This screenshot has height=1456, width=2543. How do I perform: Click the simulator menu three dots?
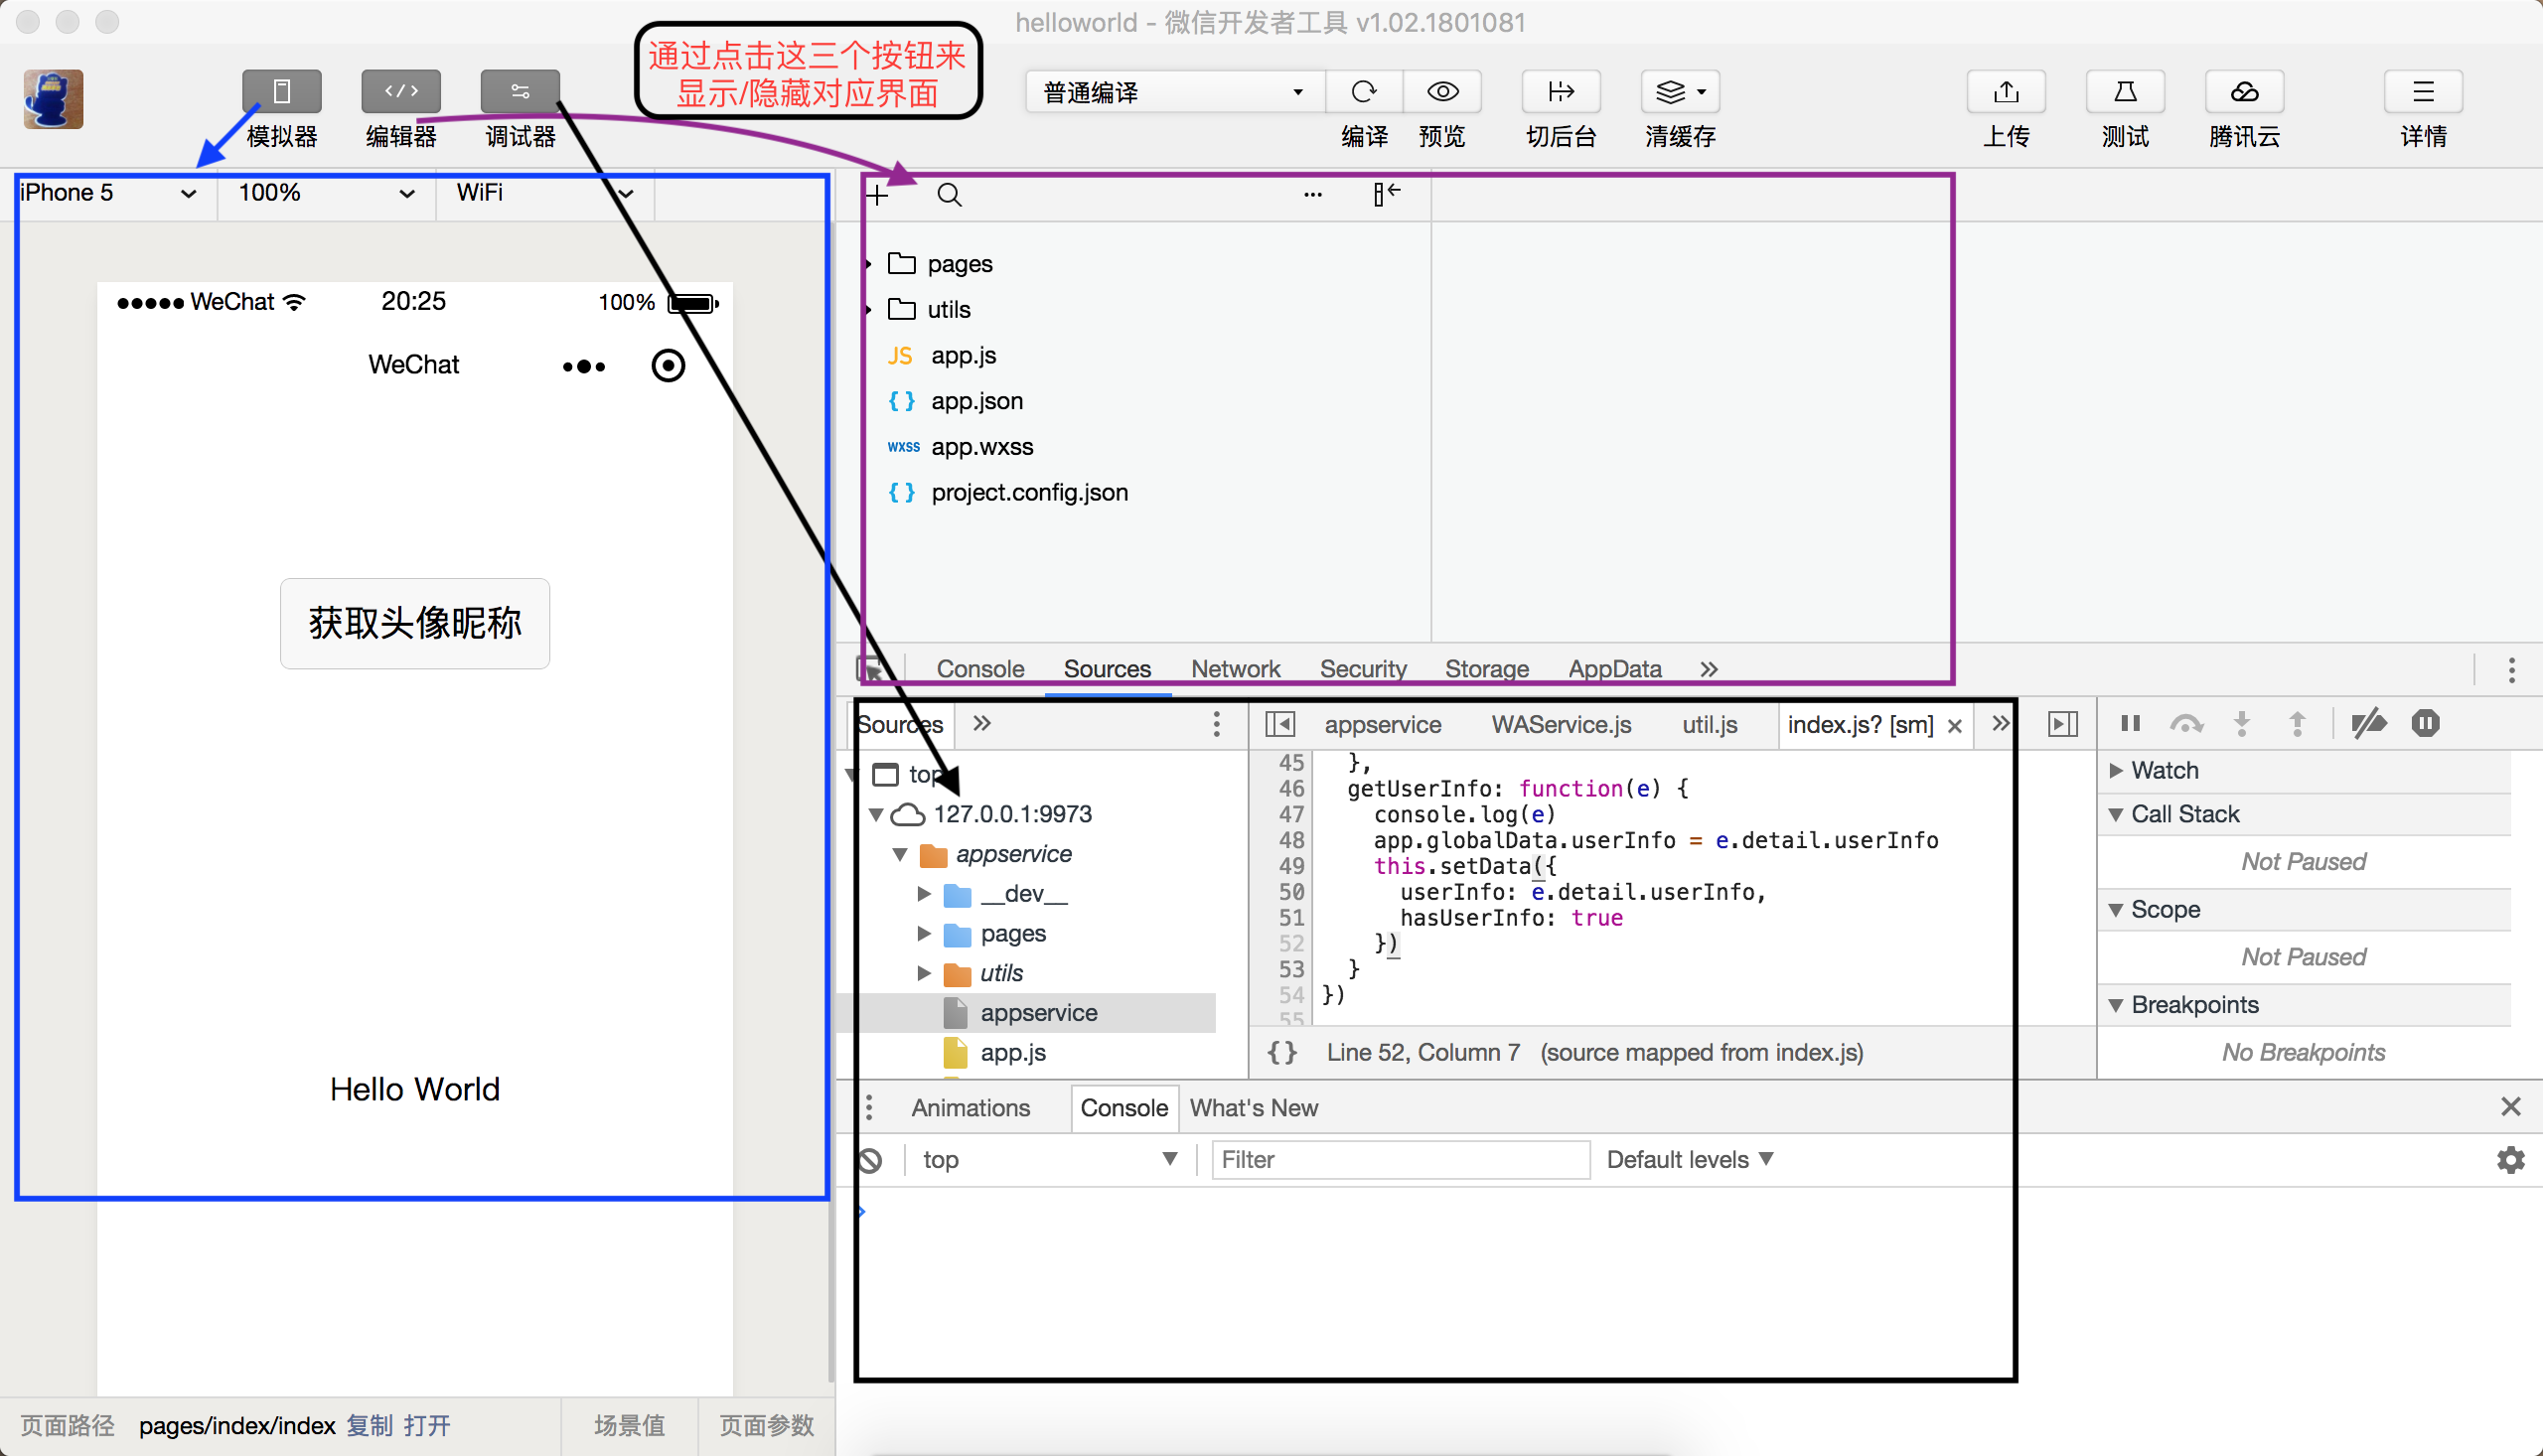[x=584, y=367]
